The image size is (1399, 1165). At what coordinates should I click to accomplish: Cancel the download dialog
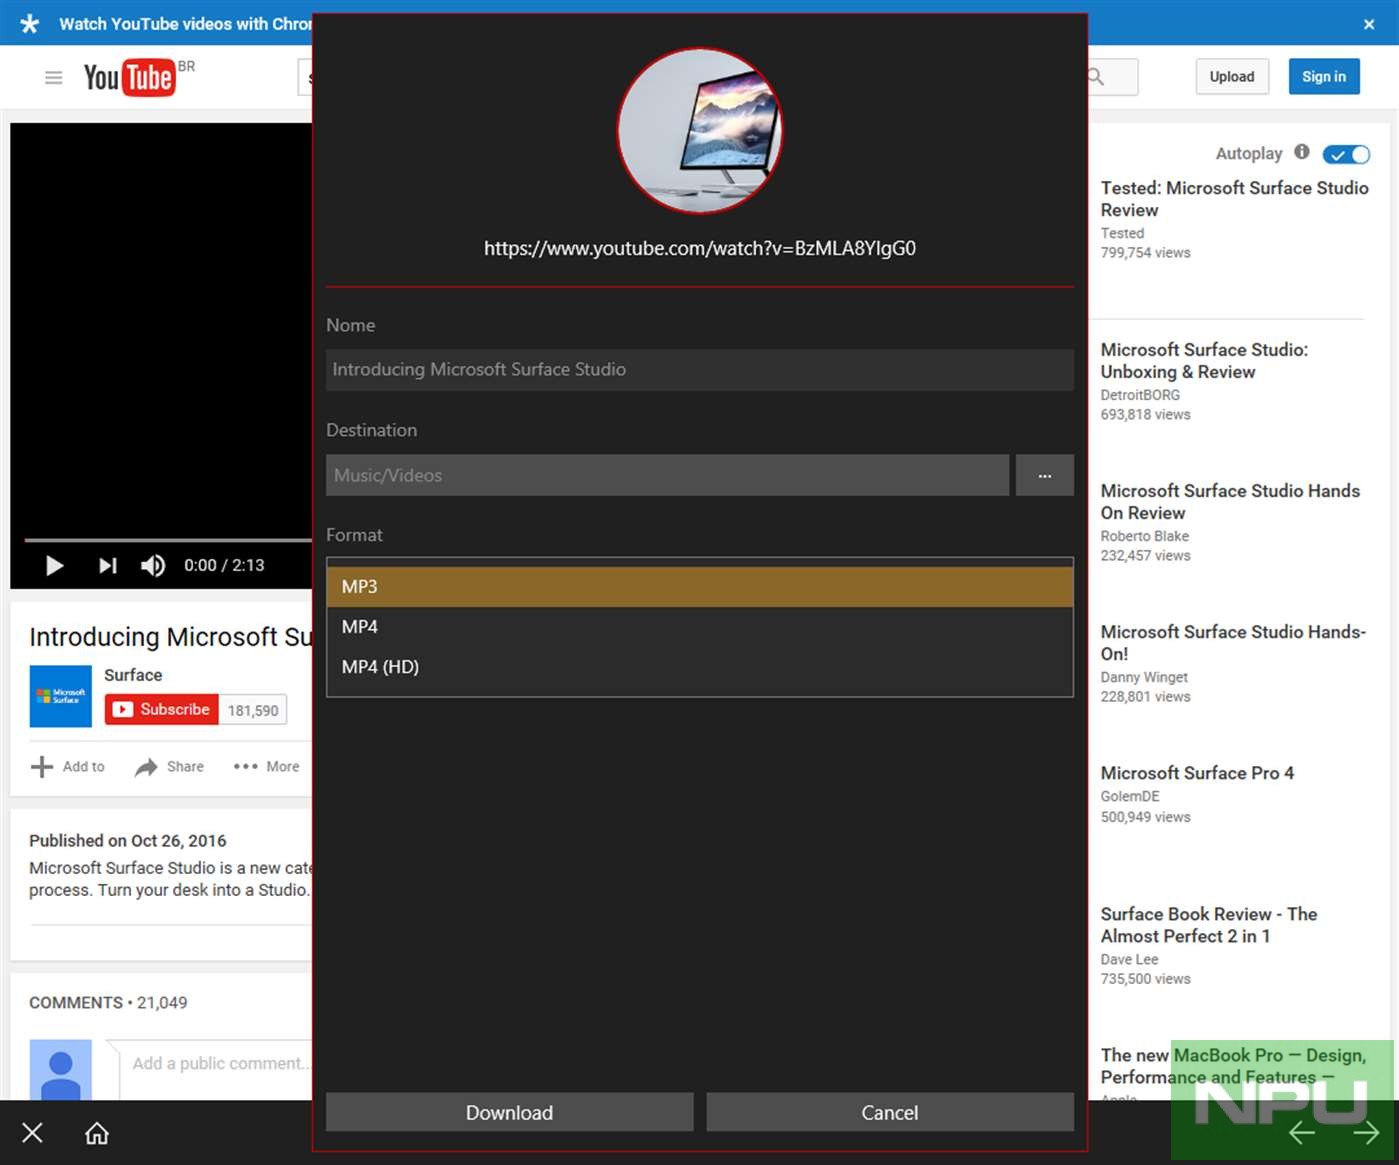click(890, 1112)
